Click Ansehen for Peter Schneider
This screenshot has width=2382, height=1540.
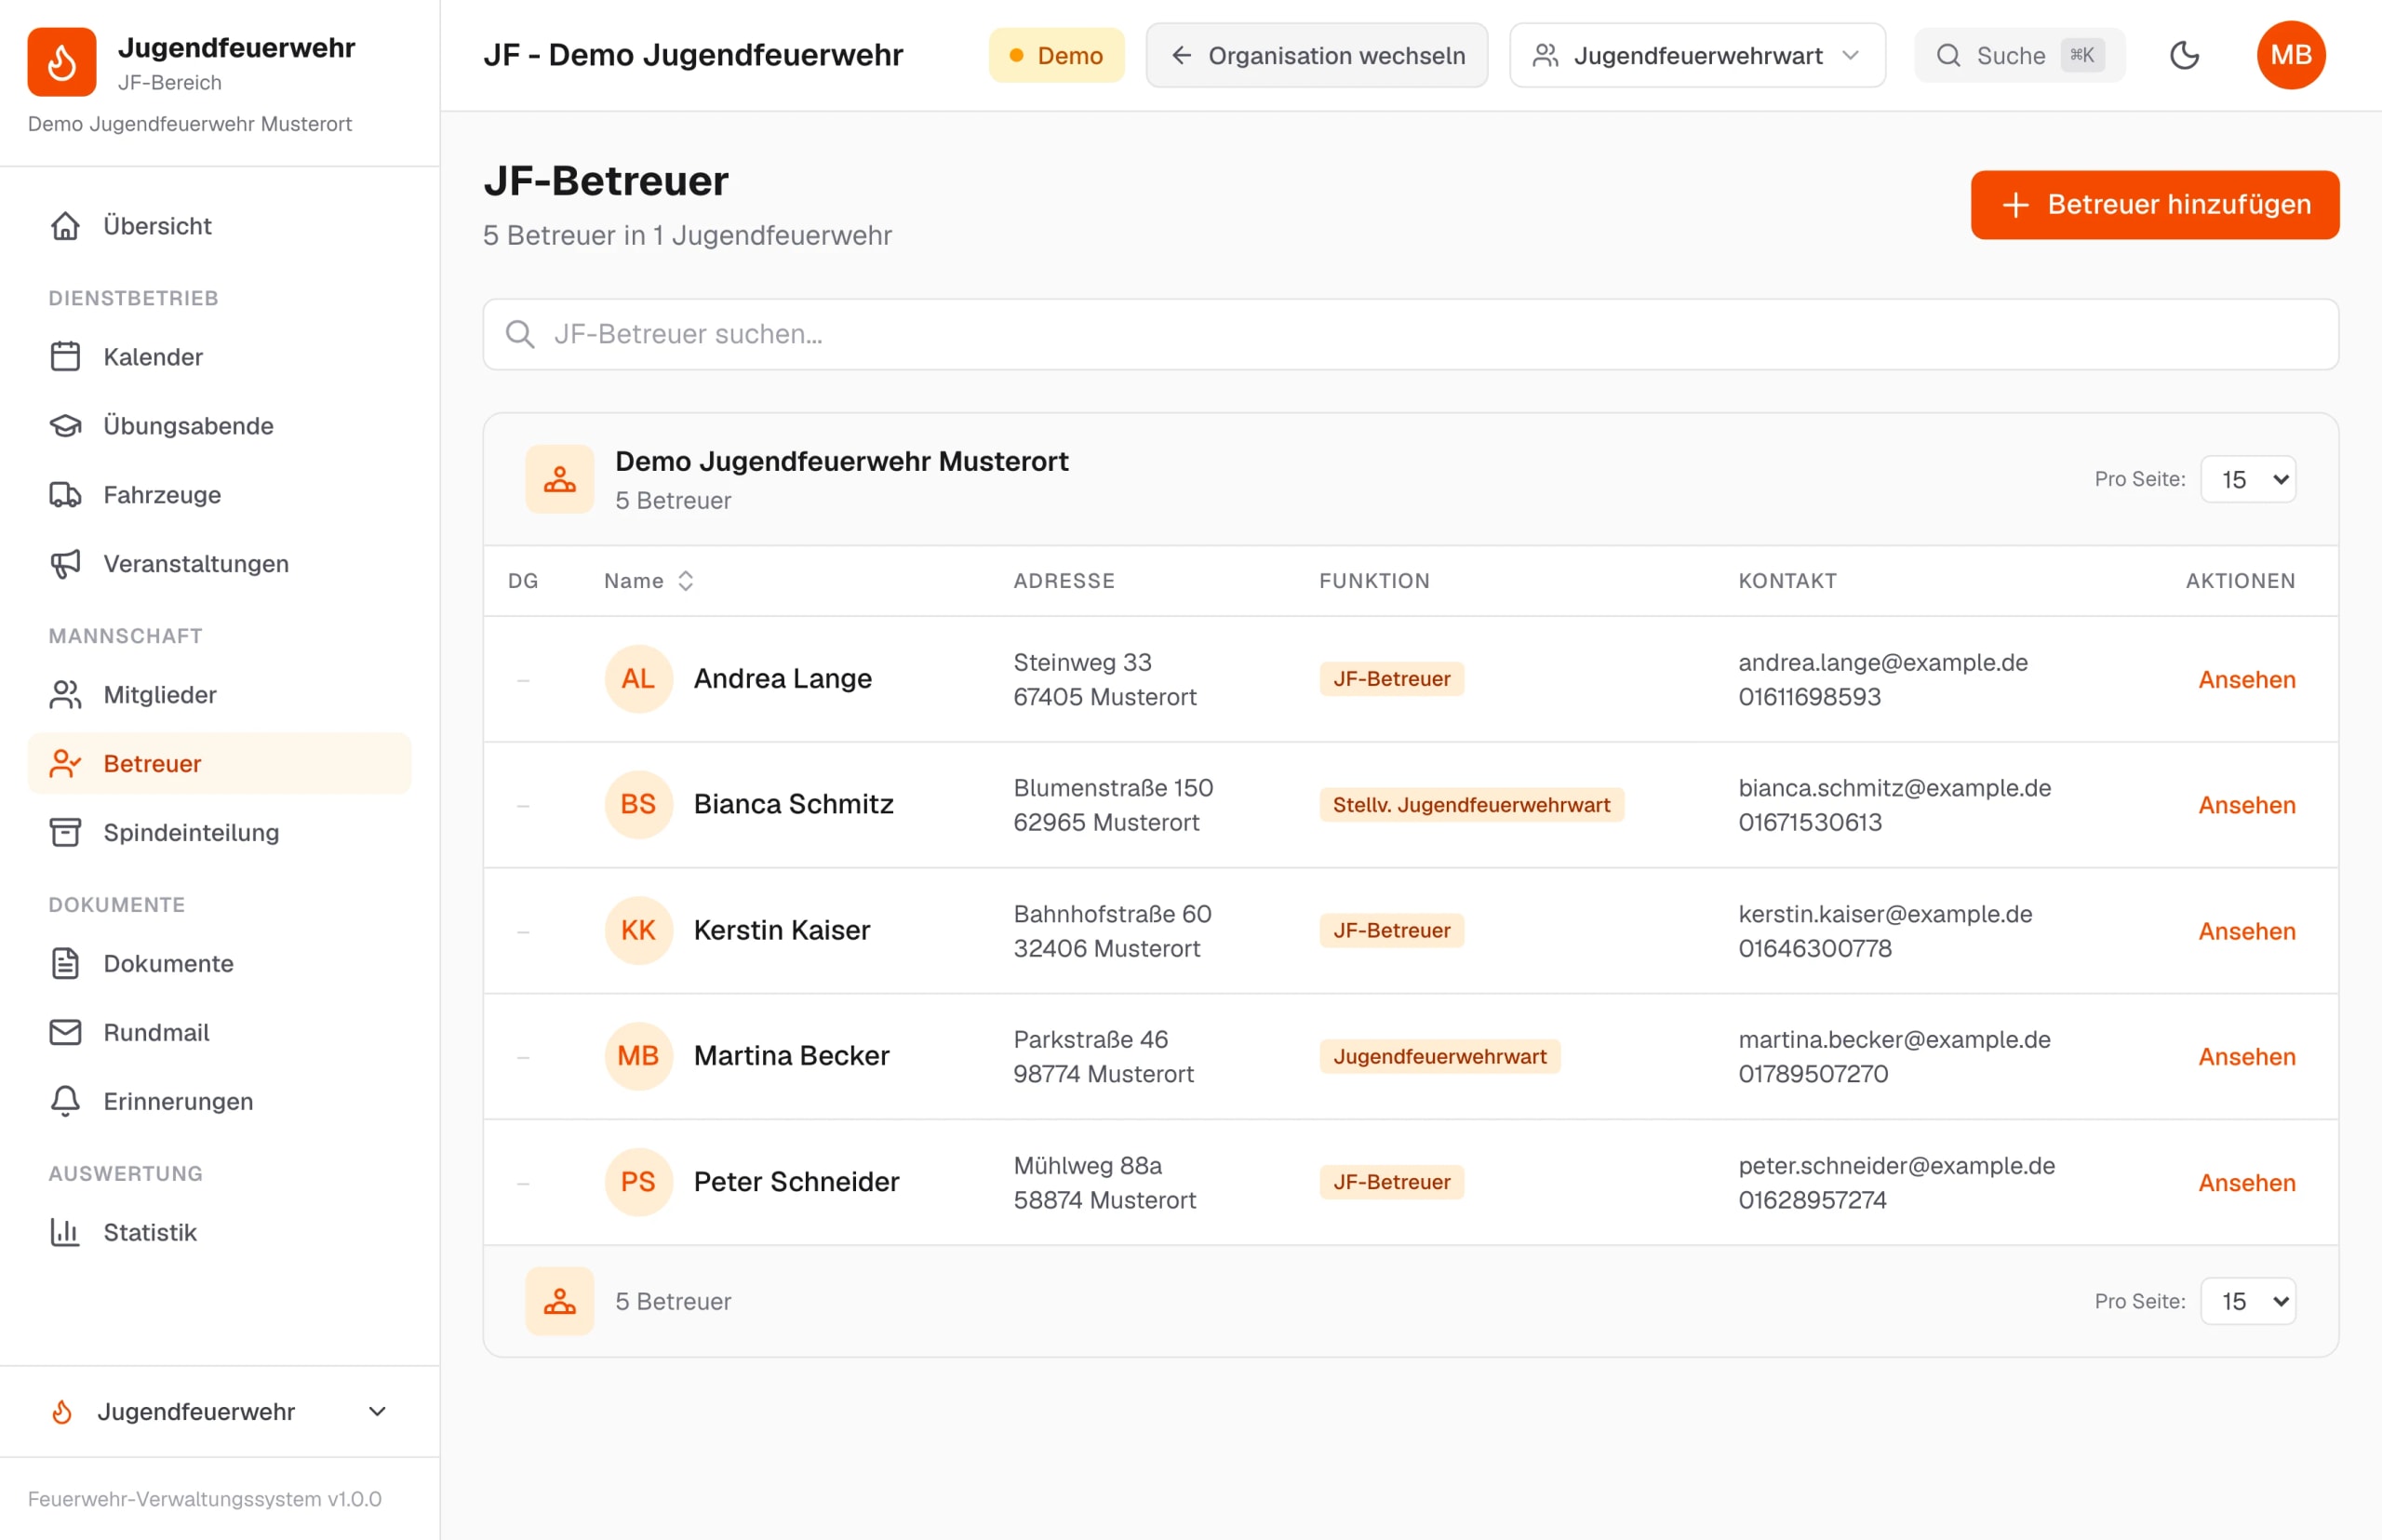coord(2246,1183)
